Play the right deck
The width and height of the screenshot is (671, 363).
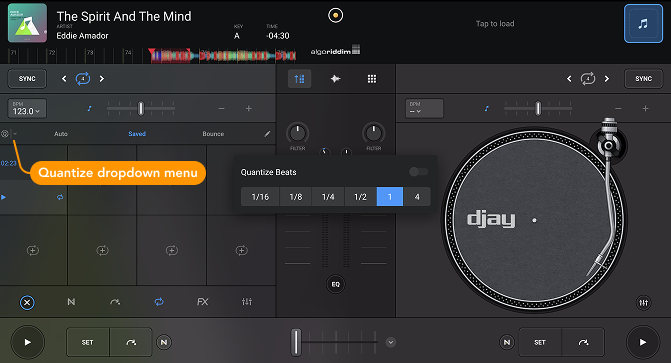tap(643, 342)
